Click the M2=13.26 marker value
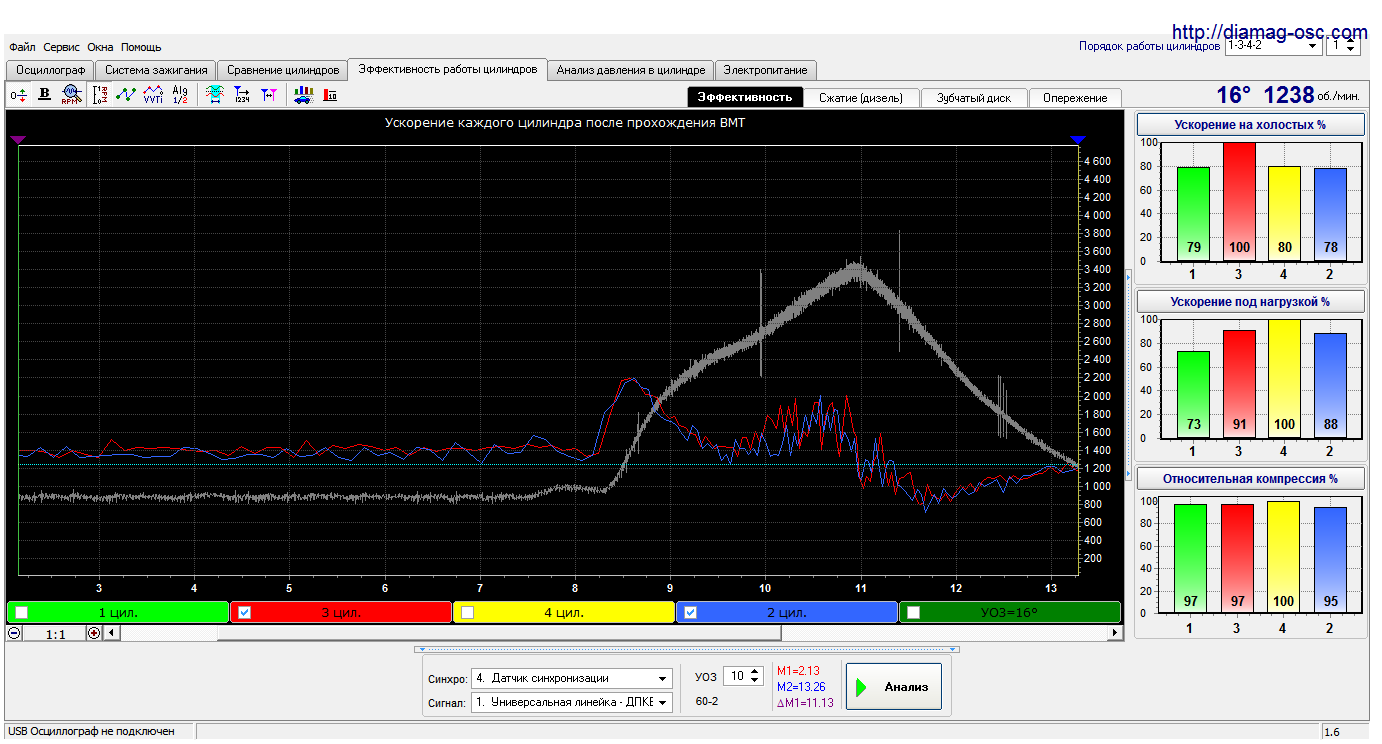Viewport: 1382px width, 744px height. [x=801, y=687]
